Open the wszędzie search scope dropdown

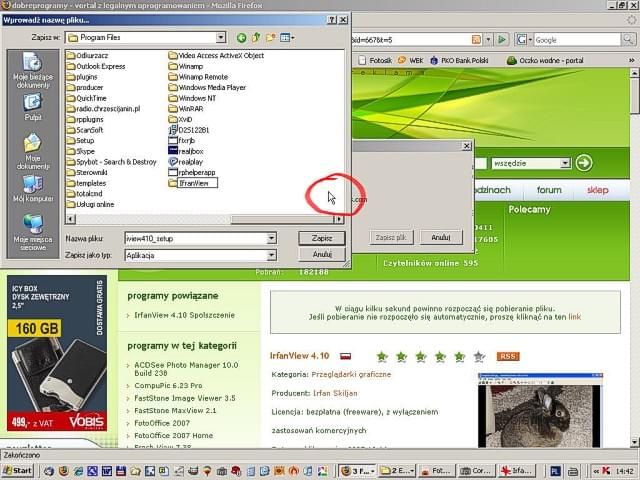coord(565,163)
